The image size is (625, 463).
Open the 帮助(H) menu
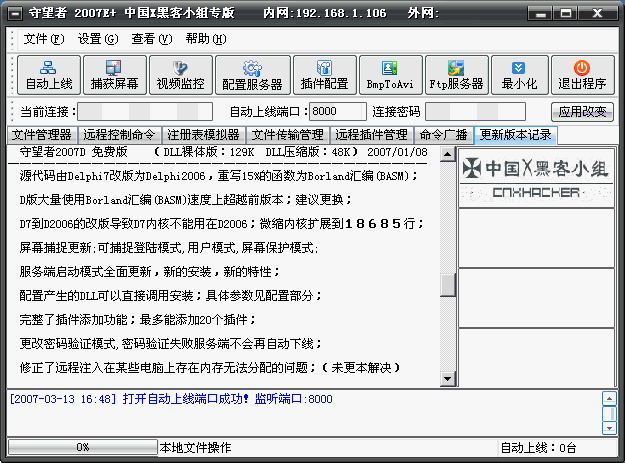coord(205,38)
